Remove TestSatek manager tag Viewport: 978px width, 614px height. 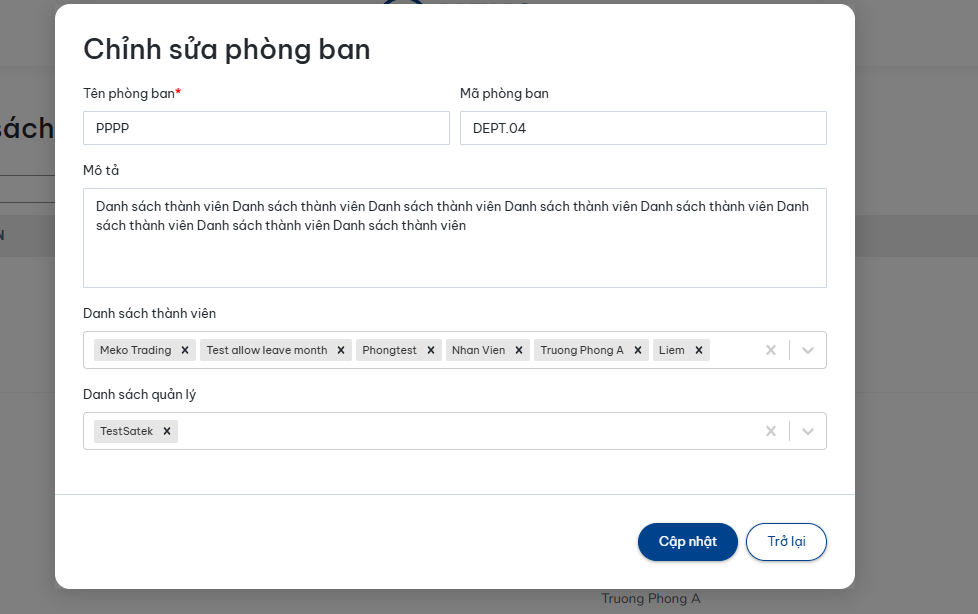click(x=167, y=431)
